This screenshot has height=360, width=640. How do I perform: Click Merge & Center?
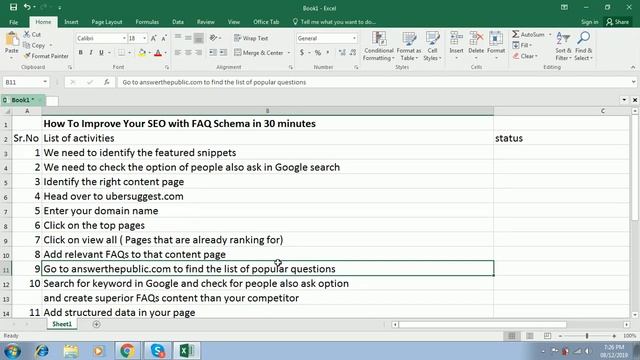coord(258,53)
